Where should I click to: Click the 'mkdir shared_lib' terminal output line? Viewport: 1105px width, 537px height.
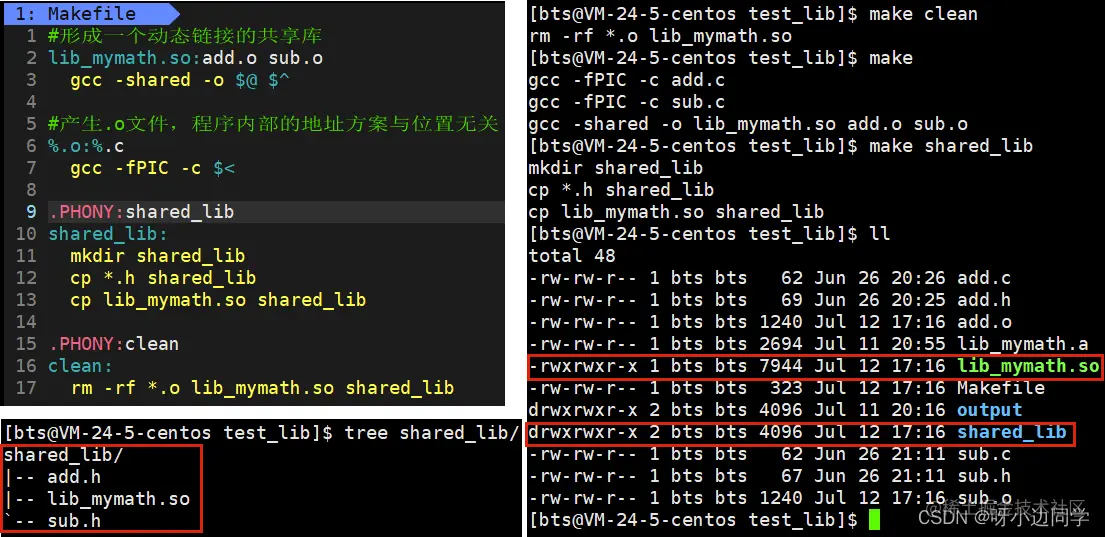[616, 168]
